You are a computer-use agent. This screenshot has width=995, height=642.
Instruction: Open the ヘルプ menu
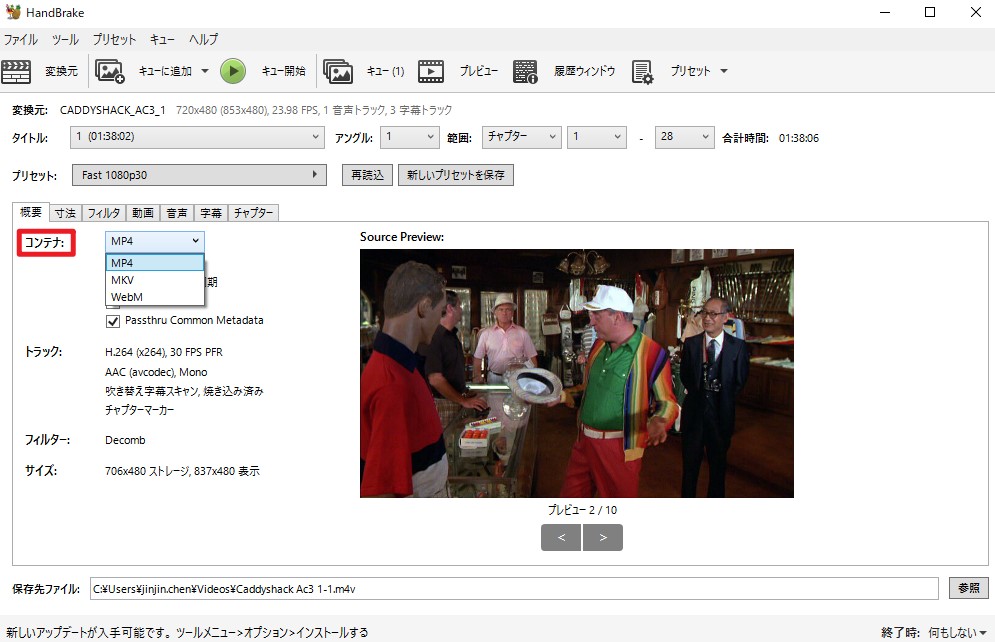pyautogui.click(x=203, y=39)
